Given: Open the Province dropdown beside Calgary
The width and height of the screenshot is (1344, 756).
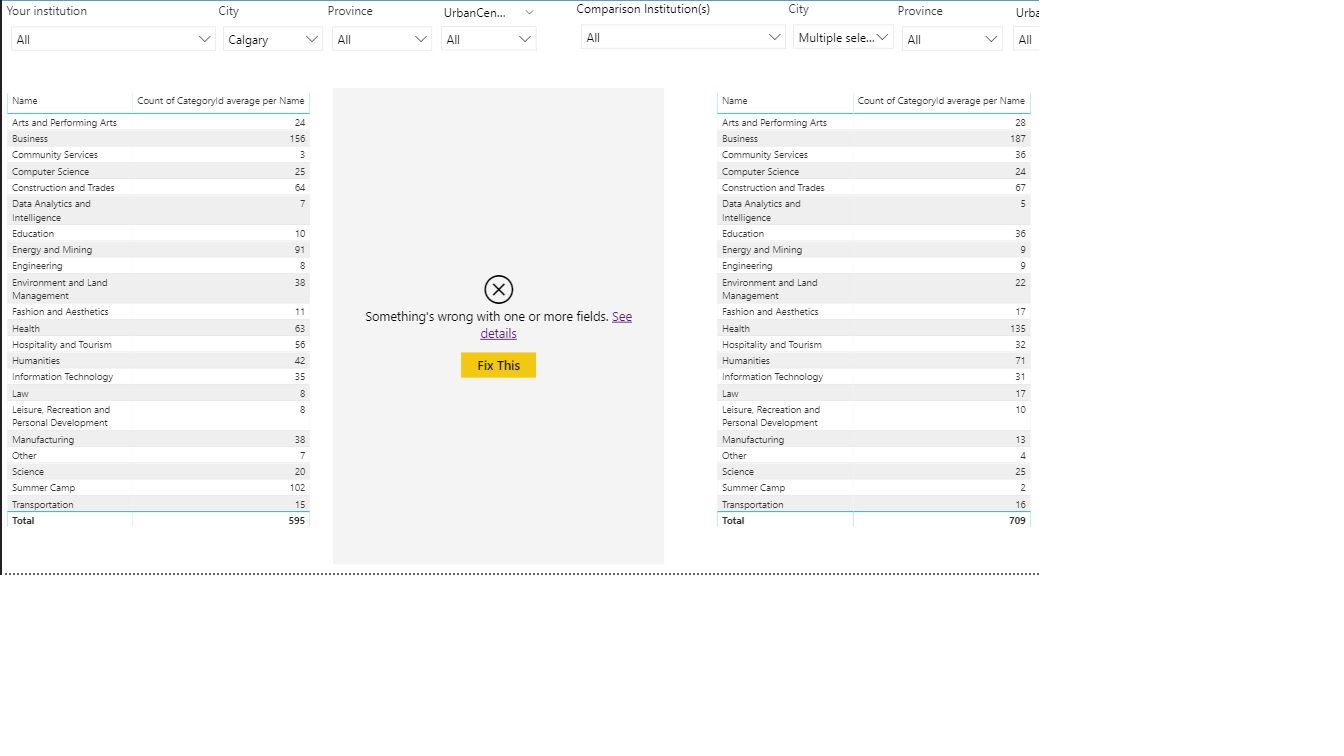Looking at the screenshot, I should [x=381, y=39].
